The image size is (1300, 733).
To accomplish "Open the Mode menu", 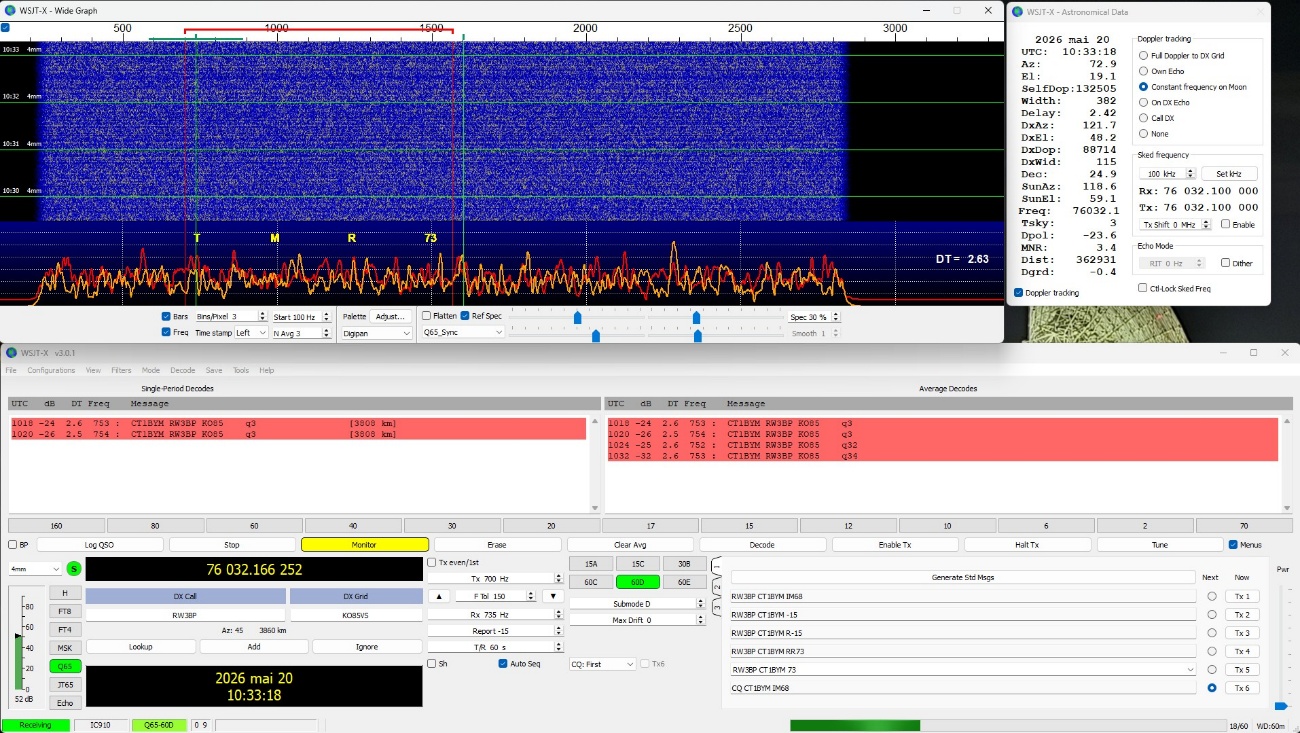I will click(151, 370).
